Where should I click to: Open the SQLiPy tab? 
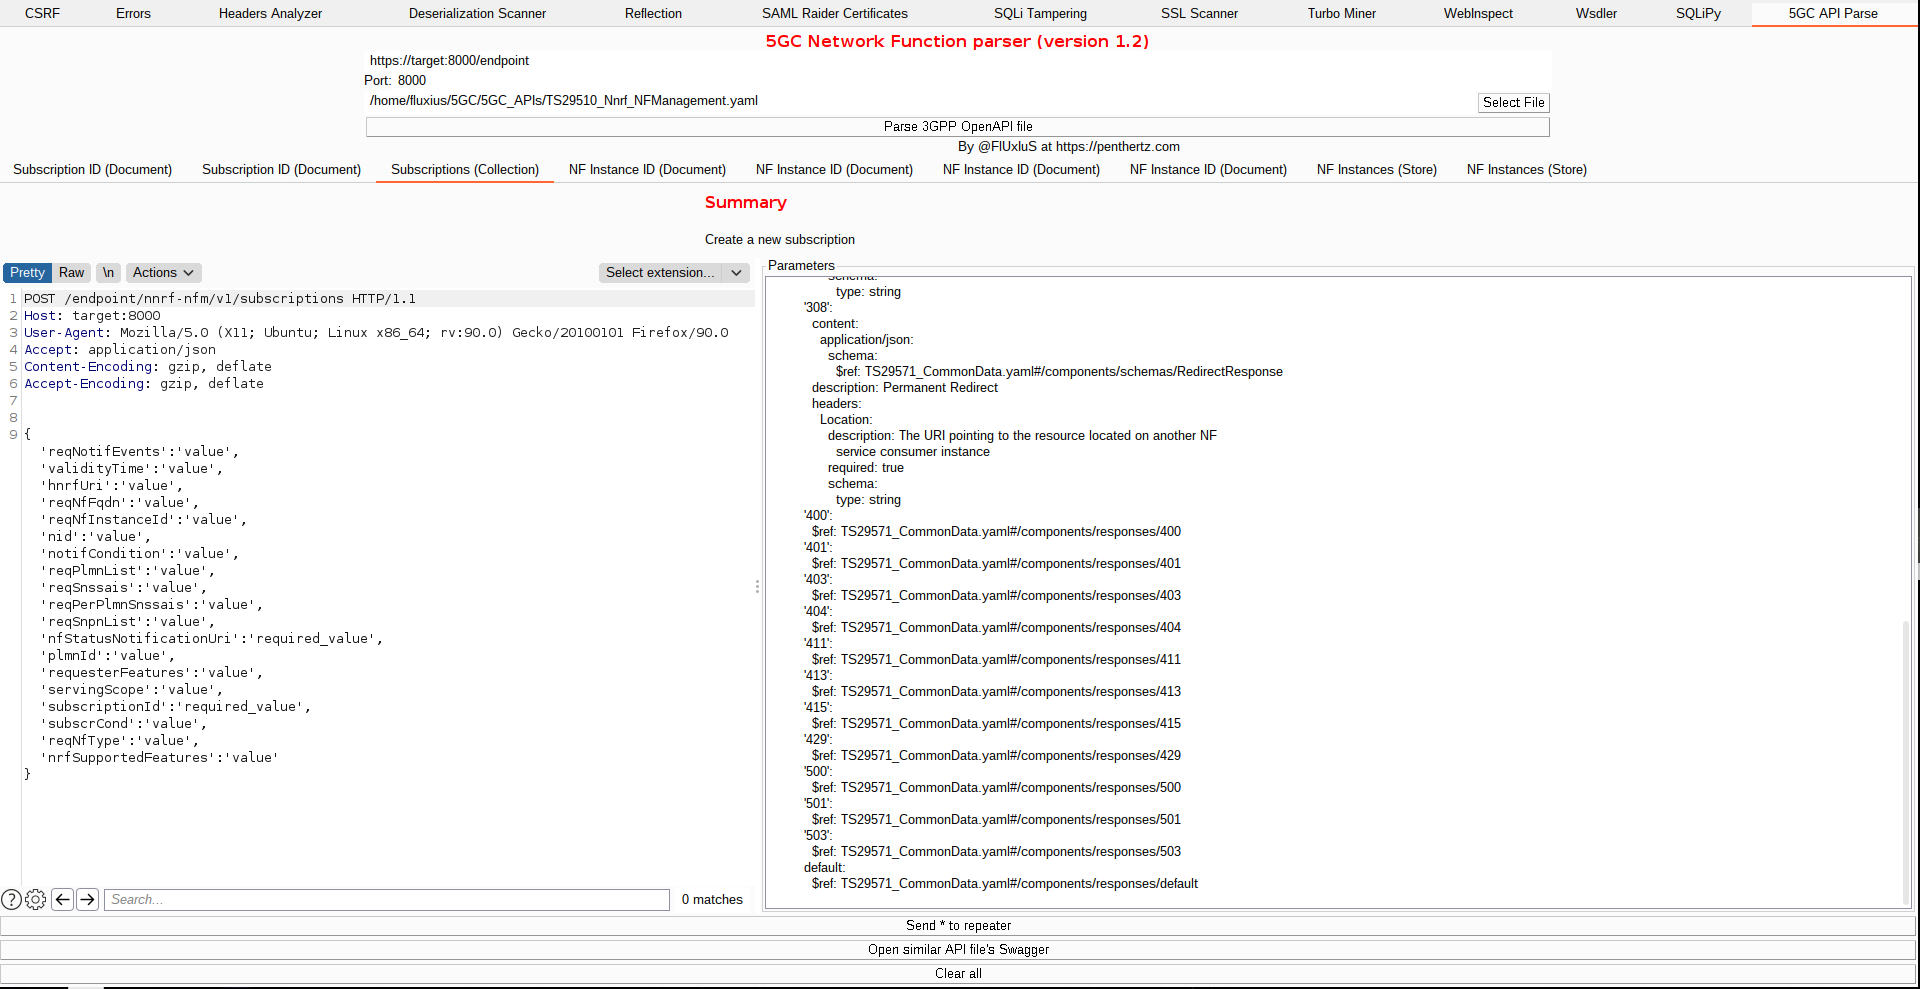1698,13
